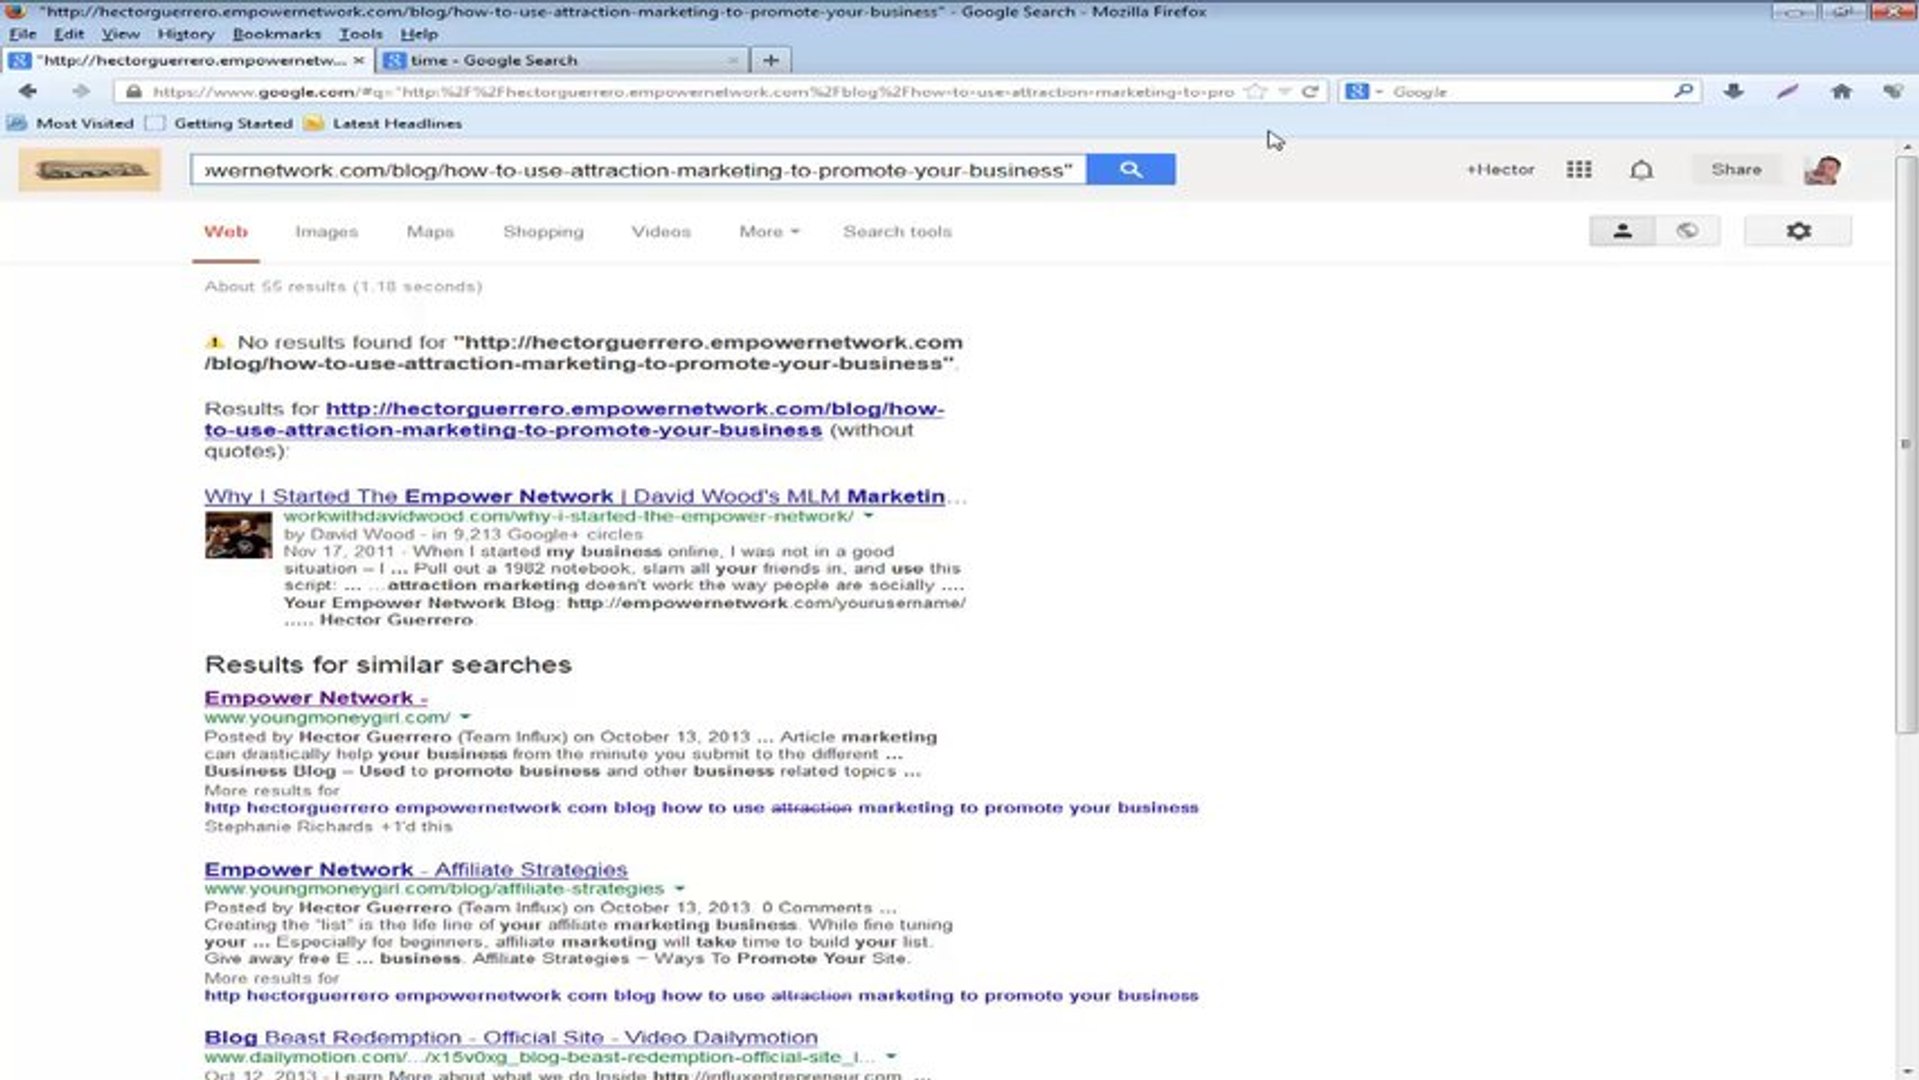Screen dimensions: 1919x1080
Task: Open the Help menu
Action: tap(419, 34)
